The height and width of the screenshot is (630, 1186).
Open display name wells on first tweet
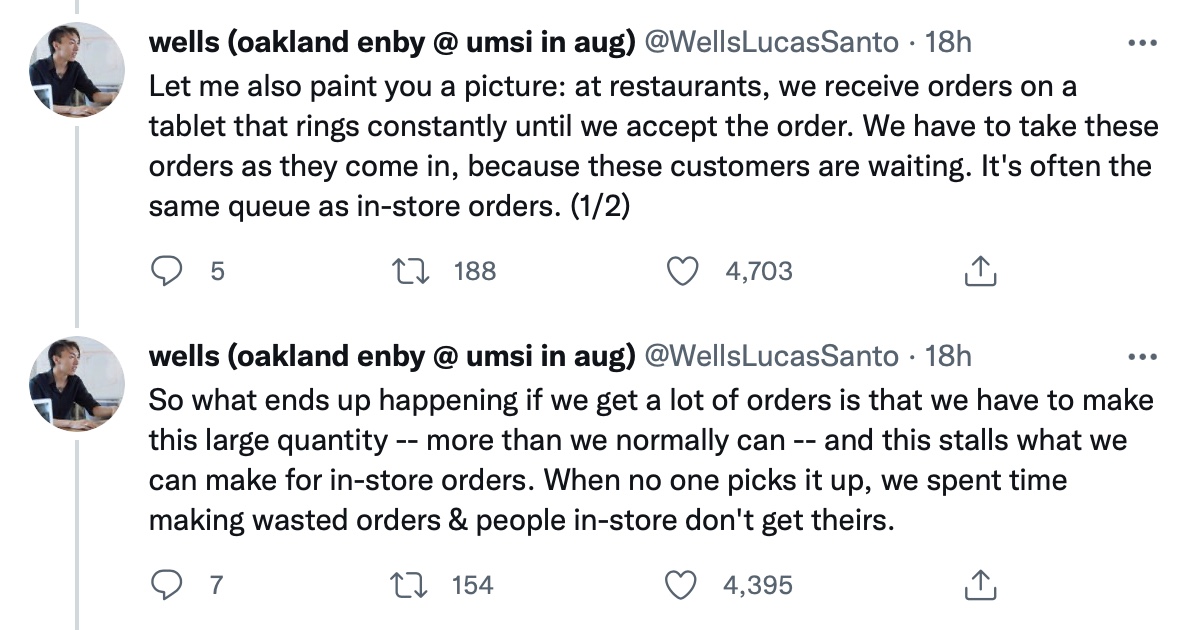pos(392,42)
